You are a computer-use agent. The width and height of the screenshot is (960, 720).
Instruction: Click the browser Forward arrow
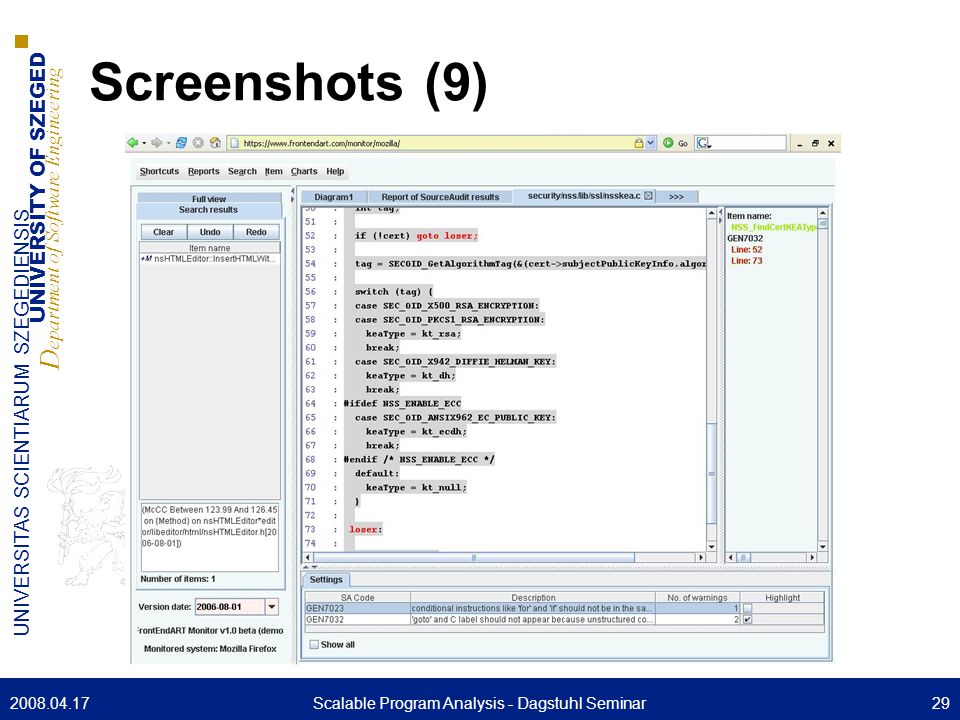pos(156,143)
